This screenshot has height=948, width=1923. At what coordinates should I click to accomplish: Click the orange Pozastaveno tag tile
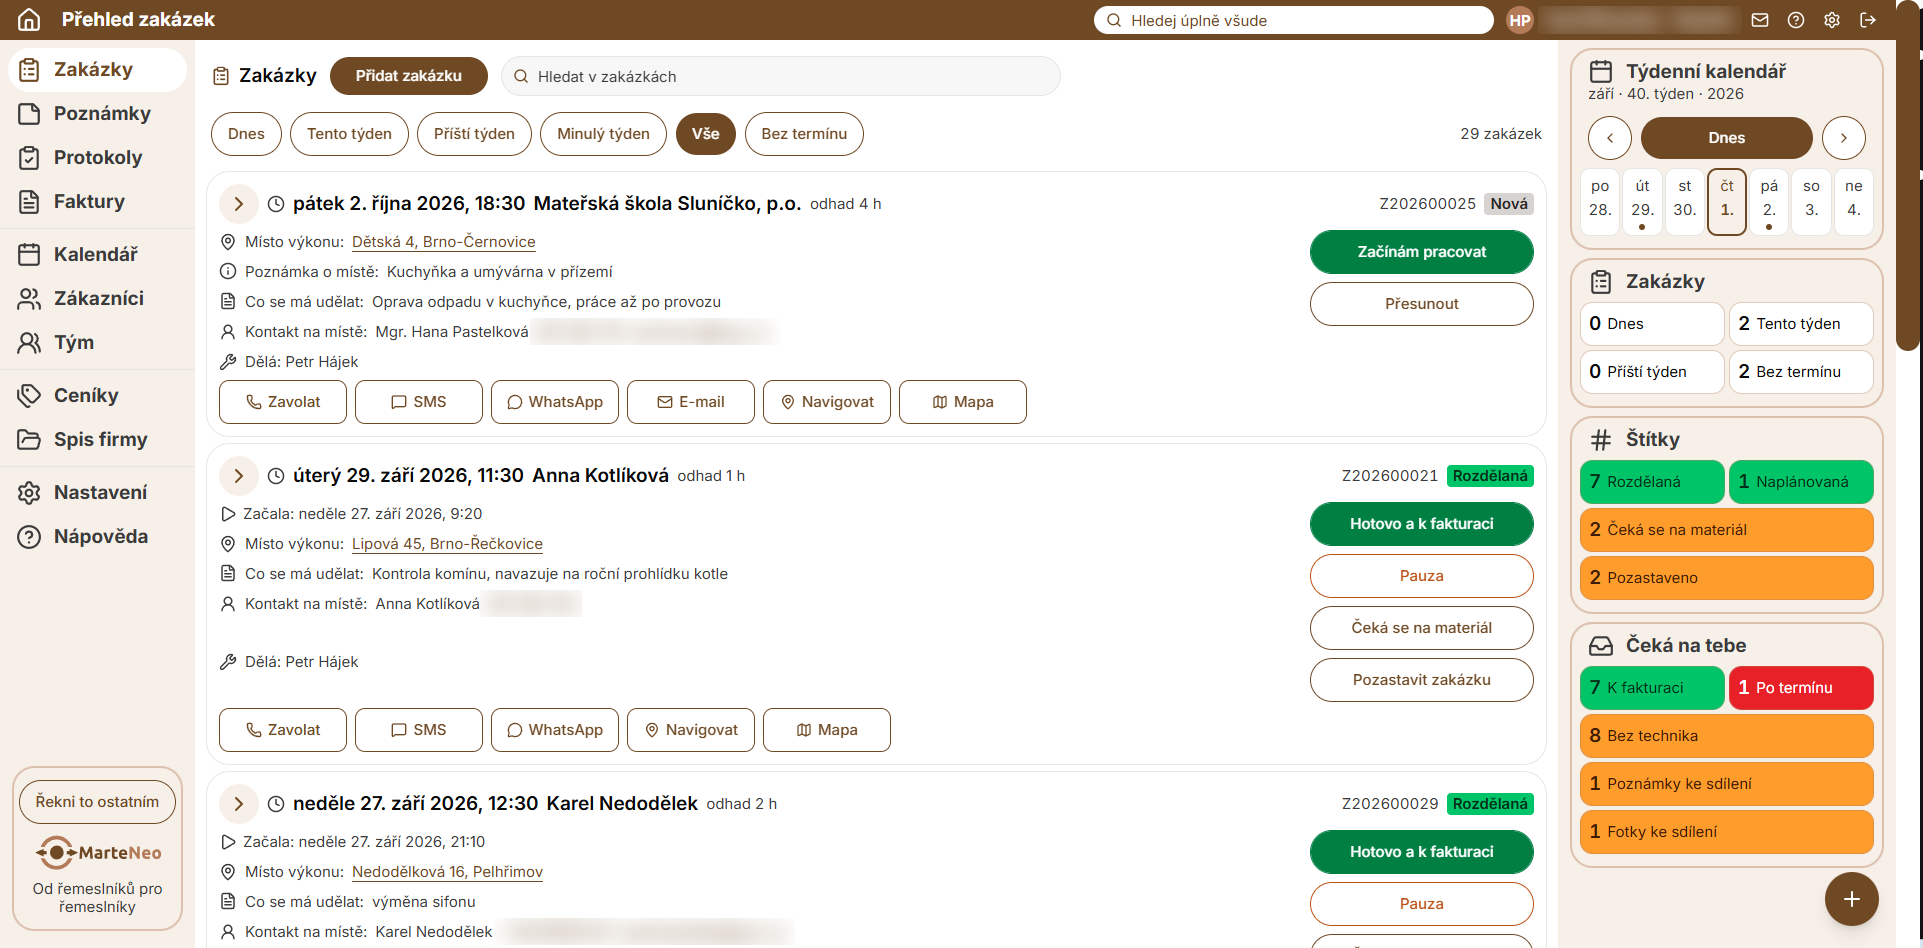(1727, 578)
